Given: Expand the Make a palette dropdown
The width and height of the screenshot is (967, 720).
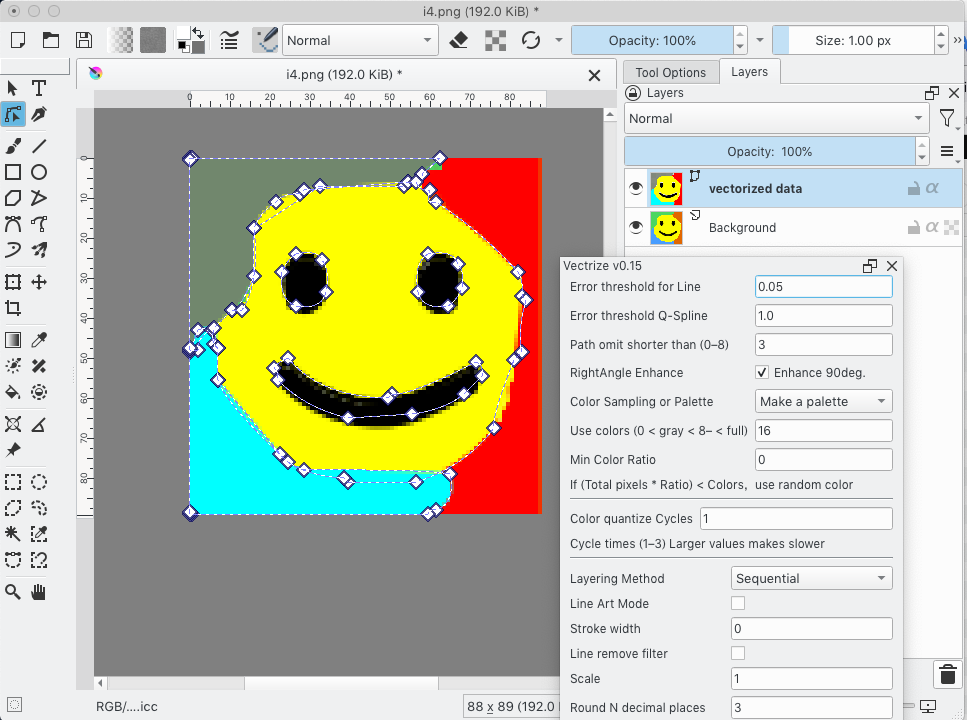Looking at the screenshot, I should pos(823,401).
